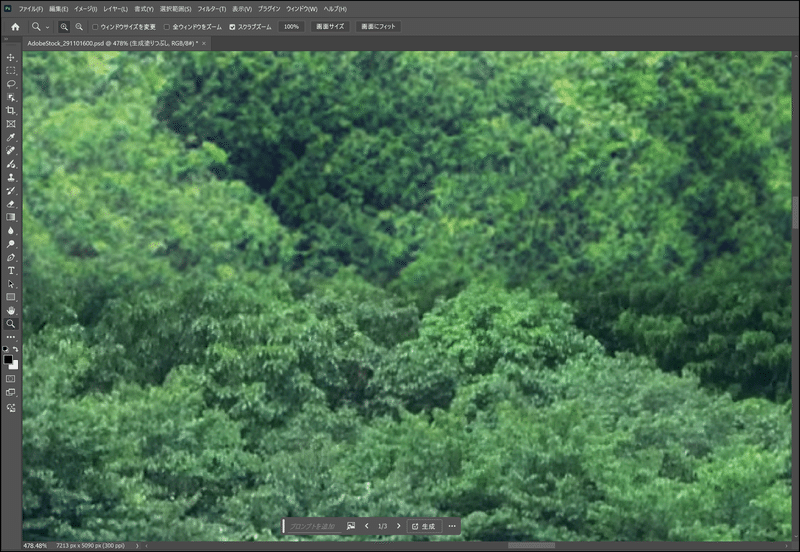Show next generated variation
The height and width of the screenshot is (552, 800).
398,526
